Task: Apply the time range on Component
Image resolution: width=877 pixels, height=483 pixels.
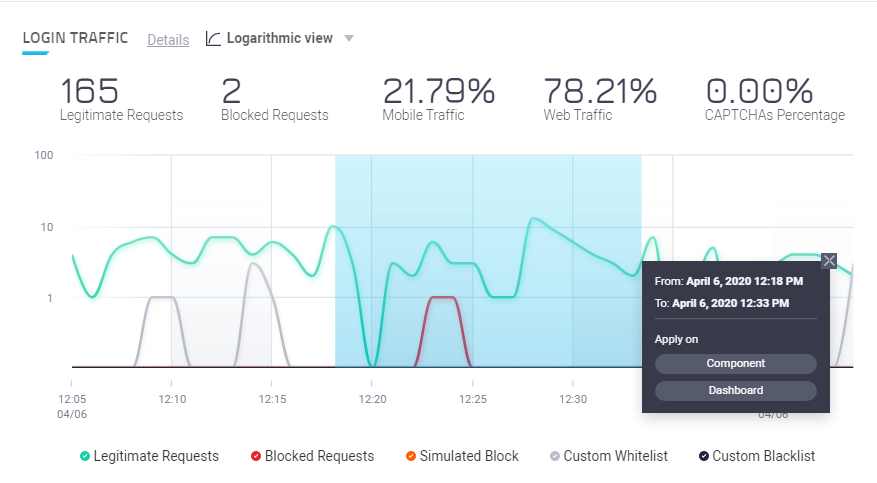Action: coord(735,364)
